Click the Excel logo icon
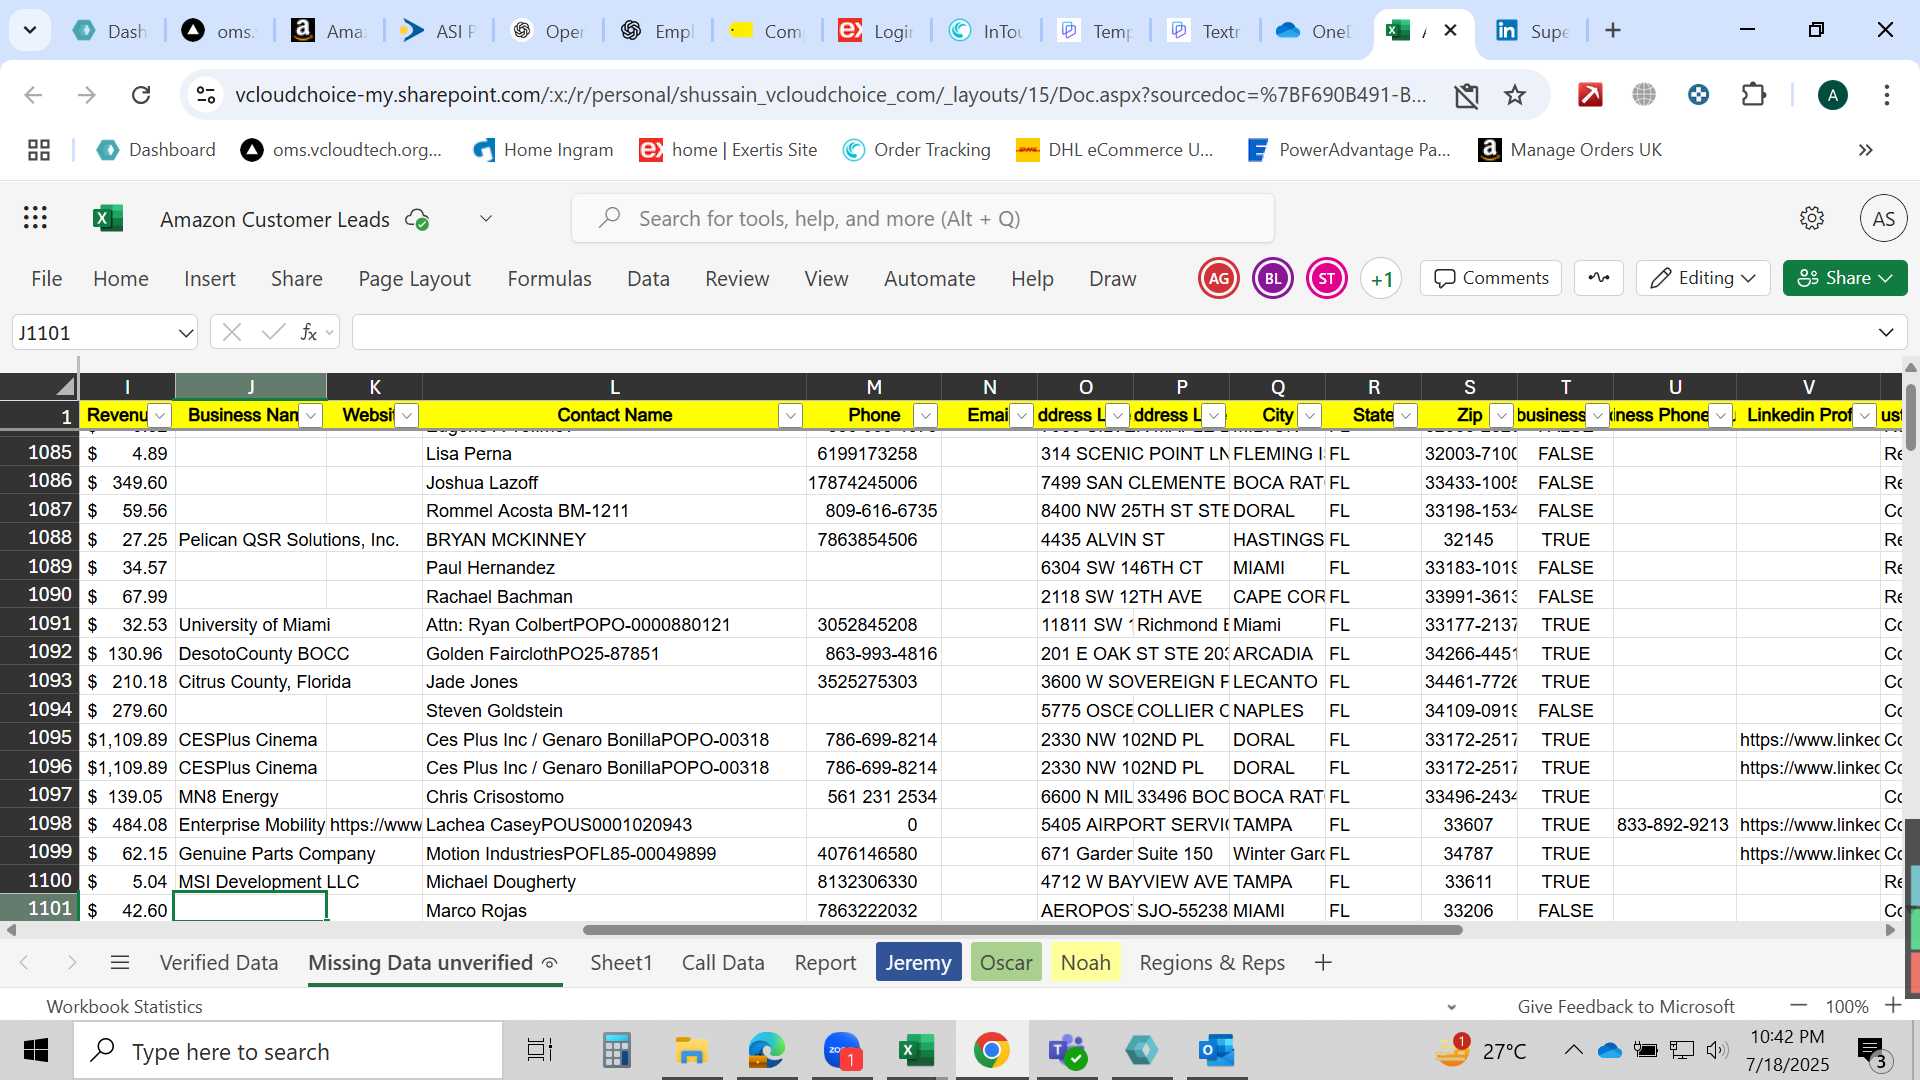This screenshot has height=1080, width=1920. [x=107, y=218]
